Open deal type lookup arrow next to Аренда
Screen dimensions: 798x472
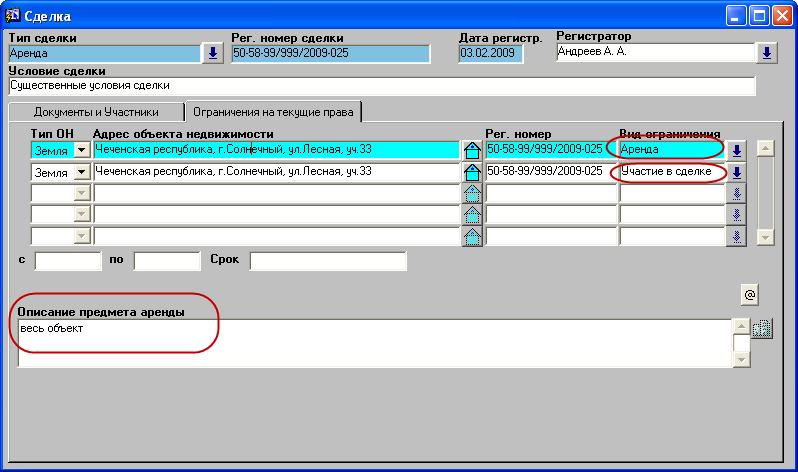[x=213, y=53]
